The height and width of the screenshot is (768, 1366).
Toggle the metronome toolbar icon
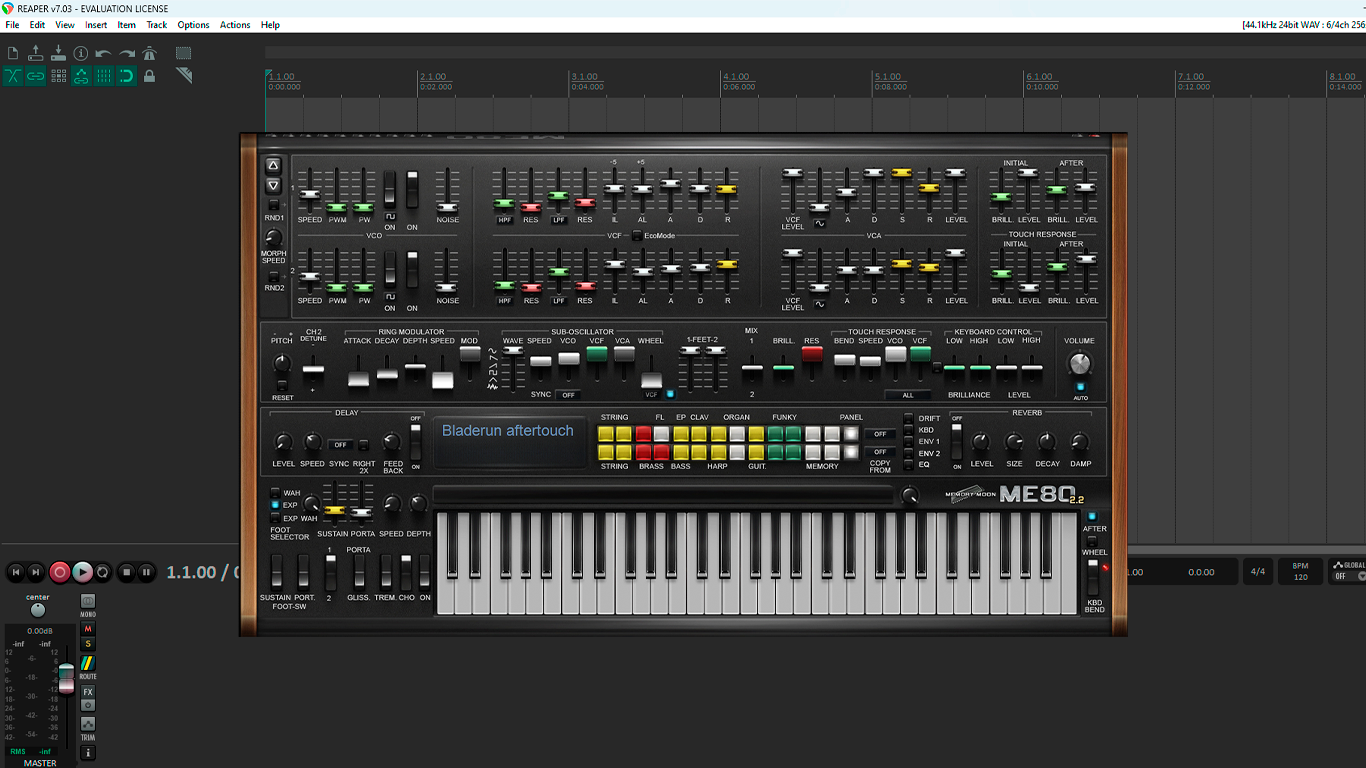coord(150,53)
